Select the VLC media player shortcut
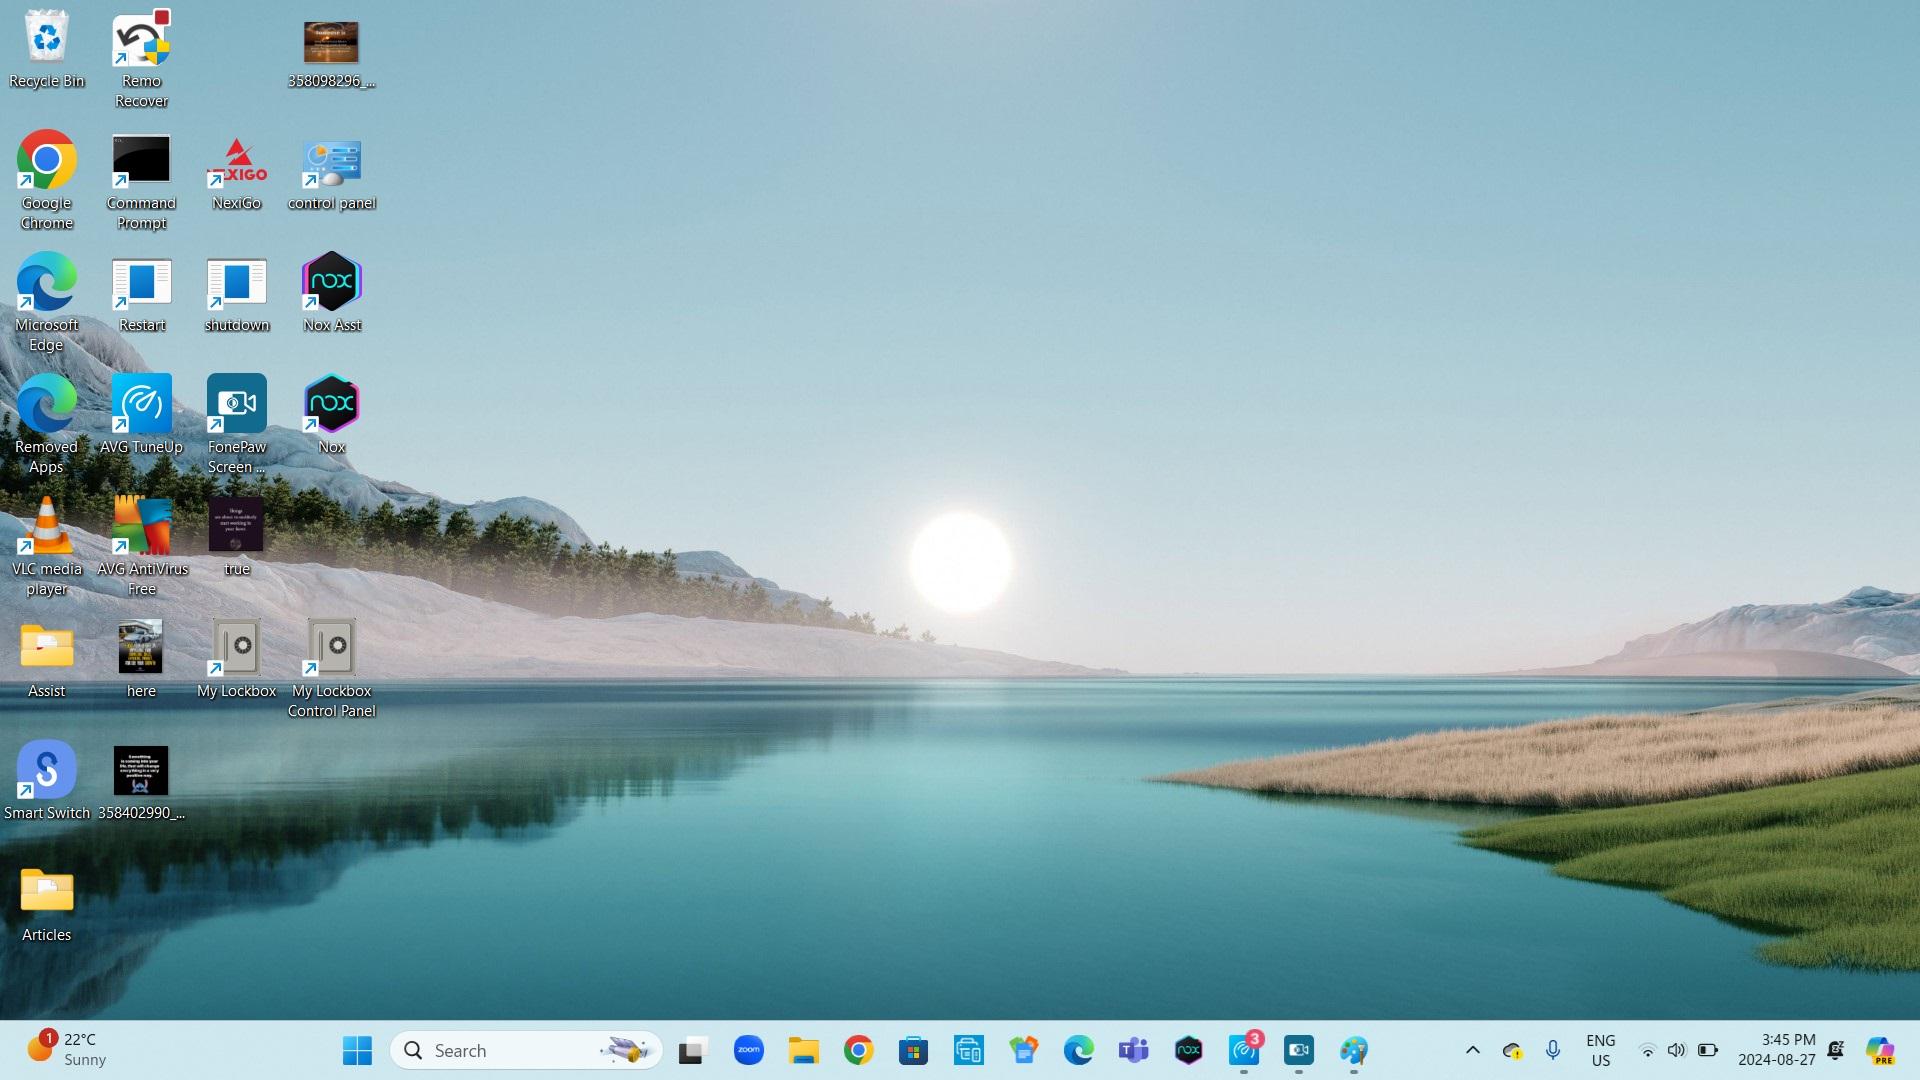The width and height of the screenshot is (1920, 1080). [x=47, y=547]
